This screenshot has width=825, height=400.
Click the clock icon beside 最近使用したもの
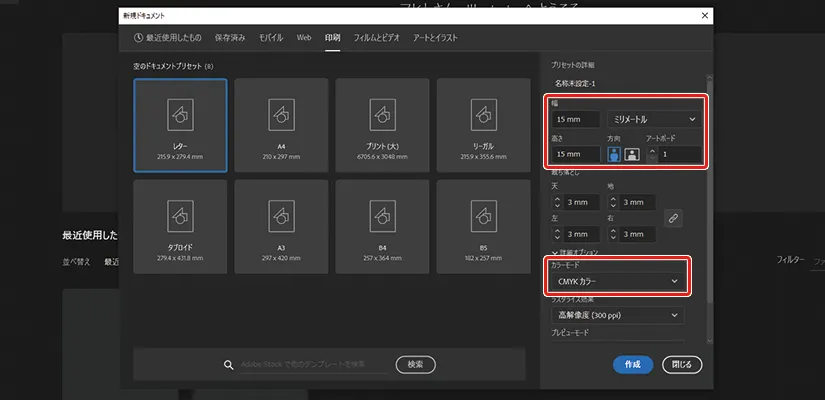coord(138,37)
